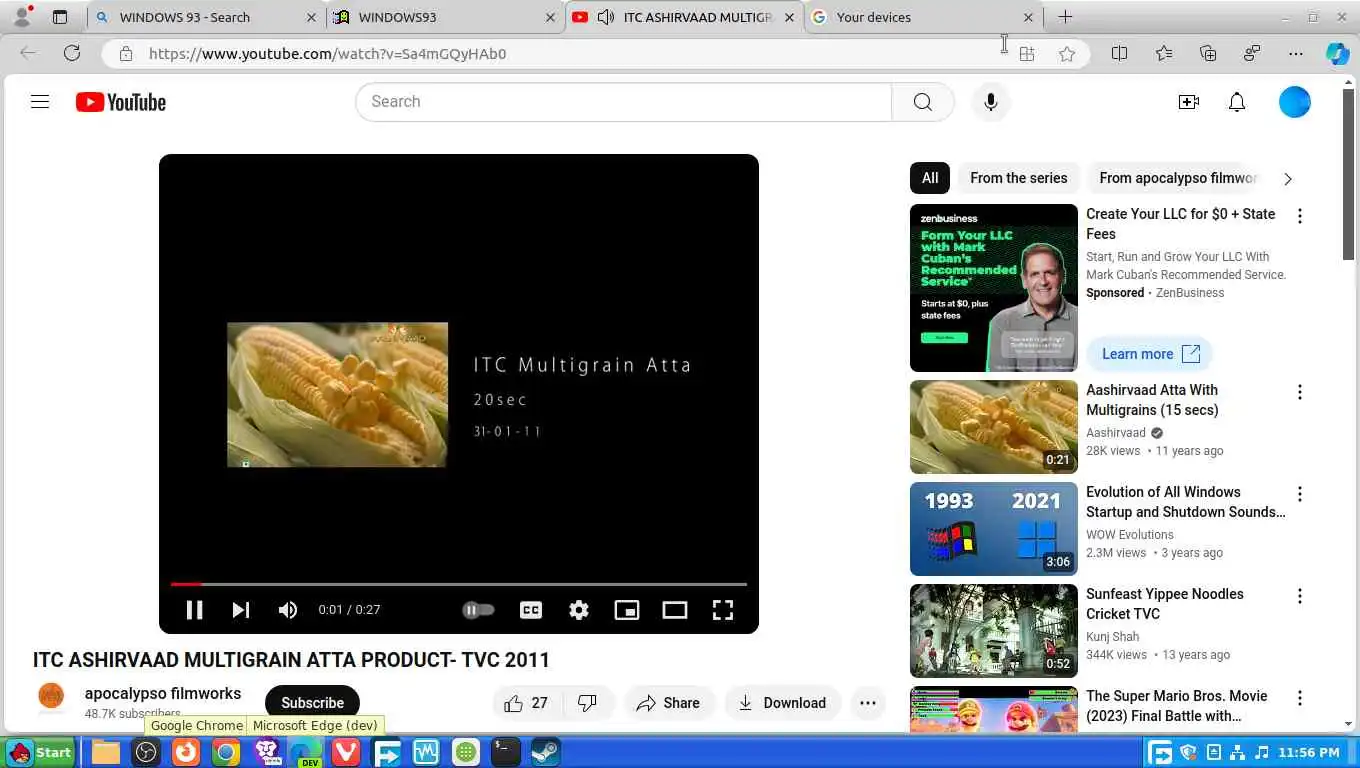The image size is (1360, 768).
Task: Toggle the autoplay switch
Action: 479,610
